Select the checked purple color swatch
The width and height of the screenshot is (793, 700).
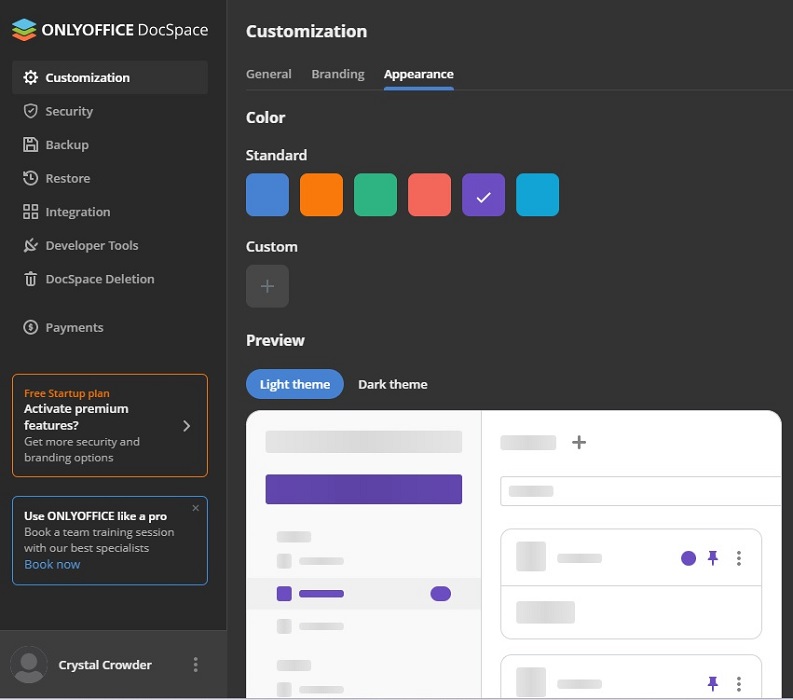pos(483,195)
